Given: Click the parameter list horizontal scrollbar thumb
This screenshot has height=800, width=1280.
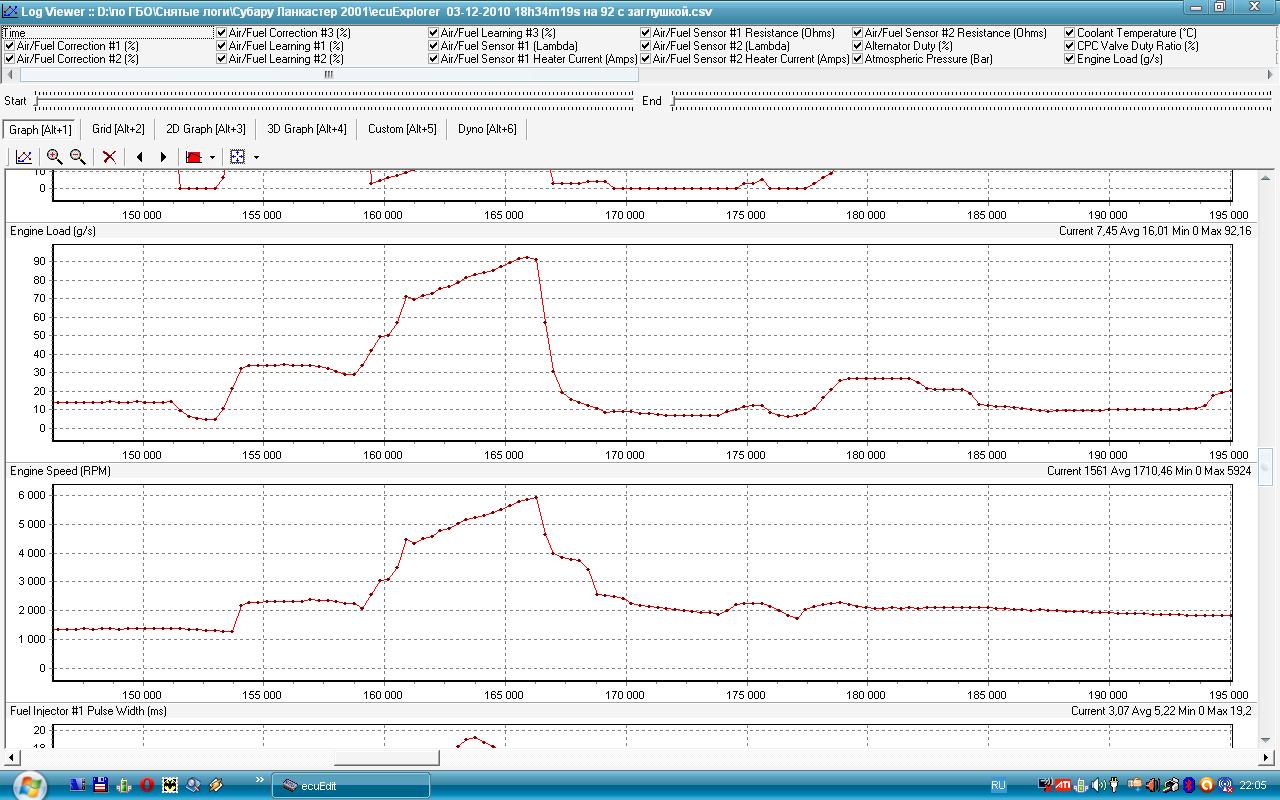Looking at the screenshot, I should (x=328, y=75).
